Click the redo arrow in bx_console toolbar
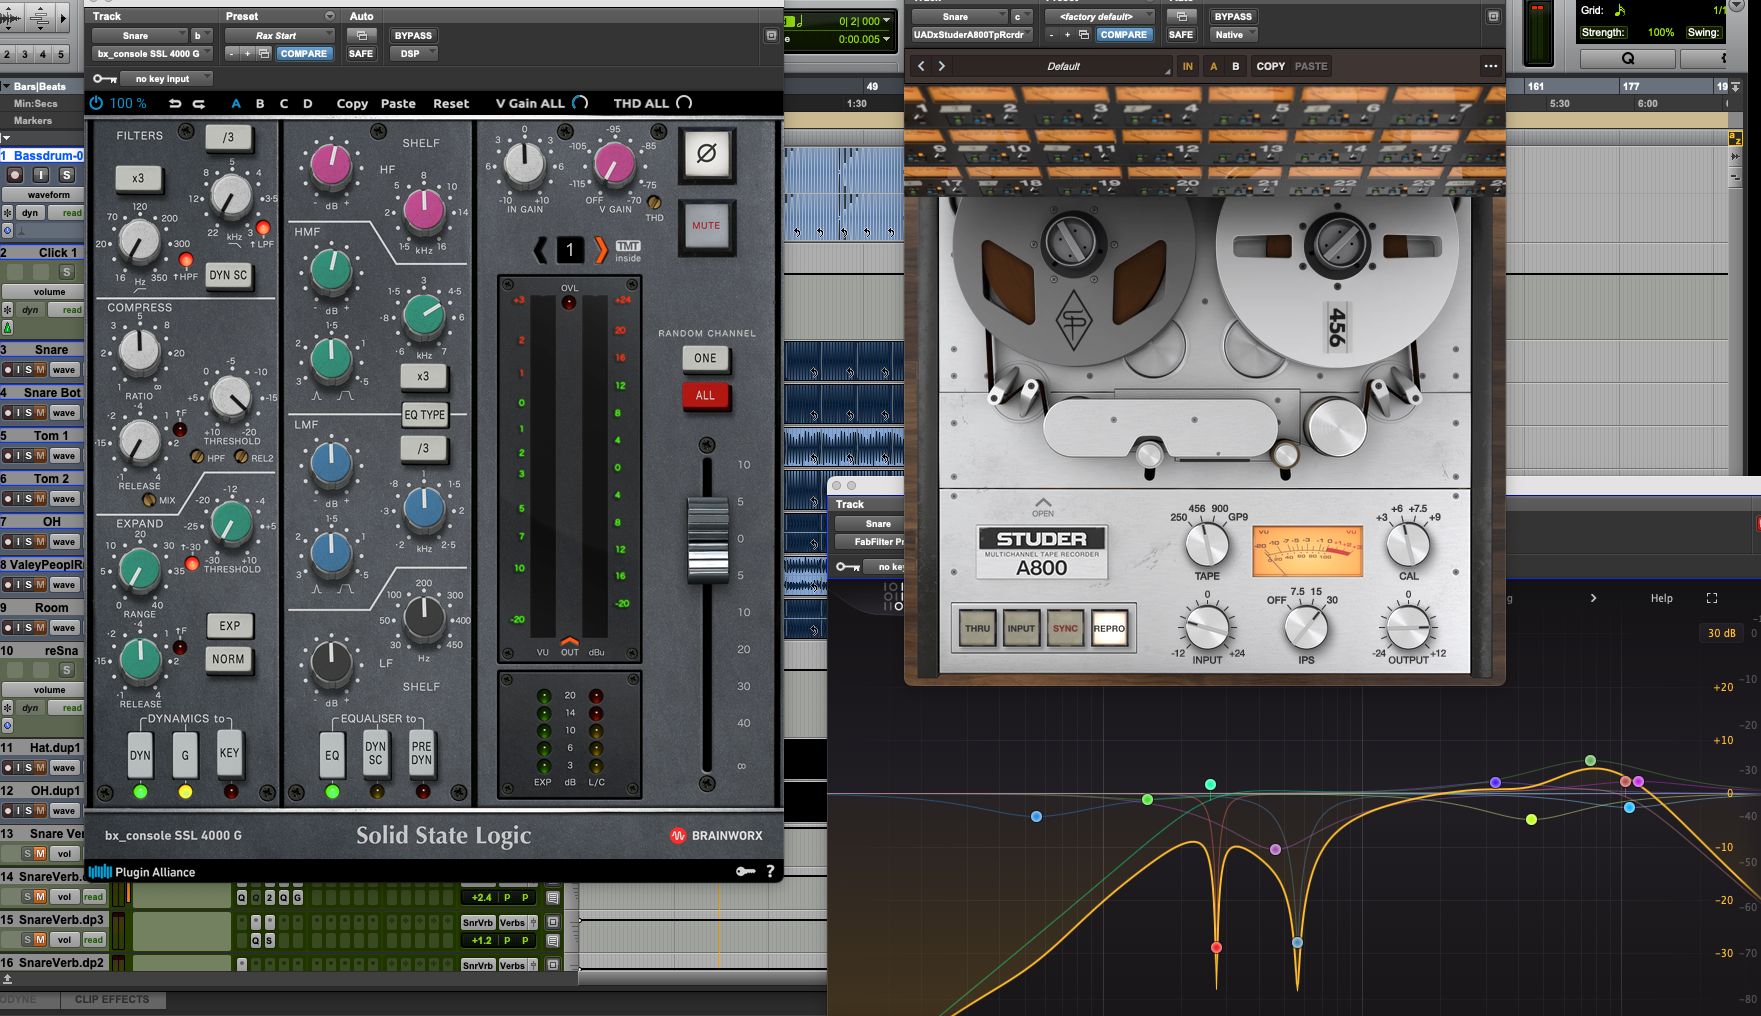The height and width of the screenshot is (1016, 1761). (198, 103)
